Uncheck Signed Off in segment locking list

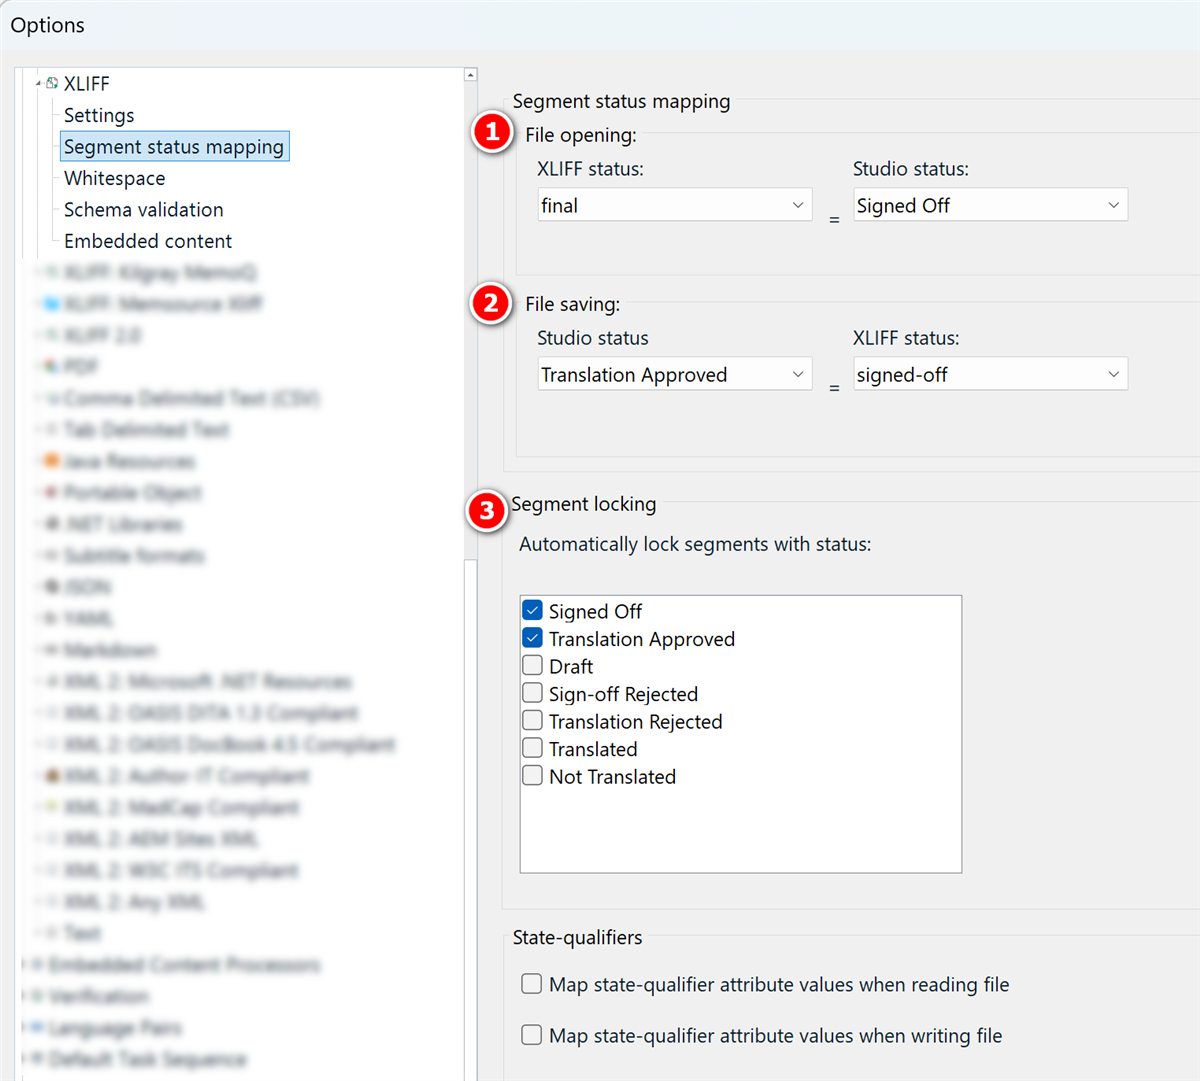click(x=532, y=609)
